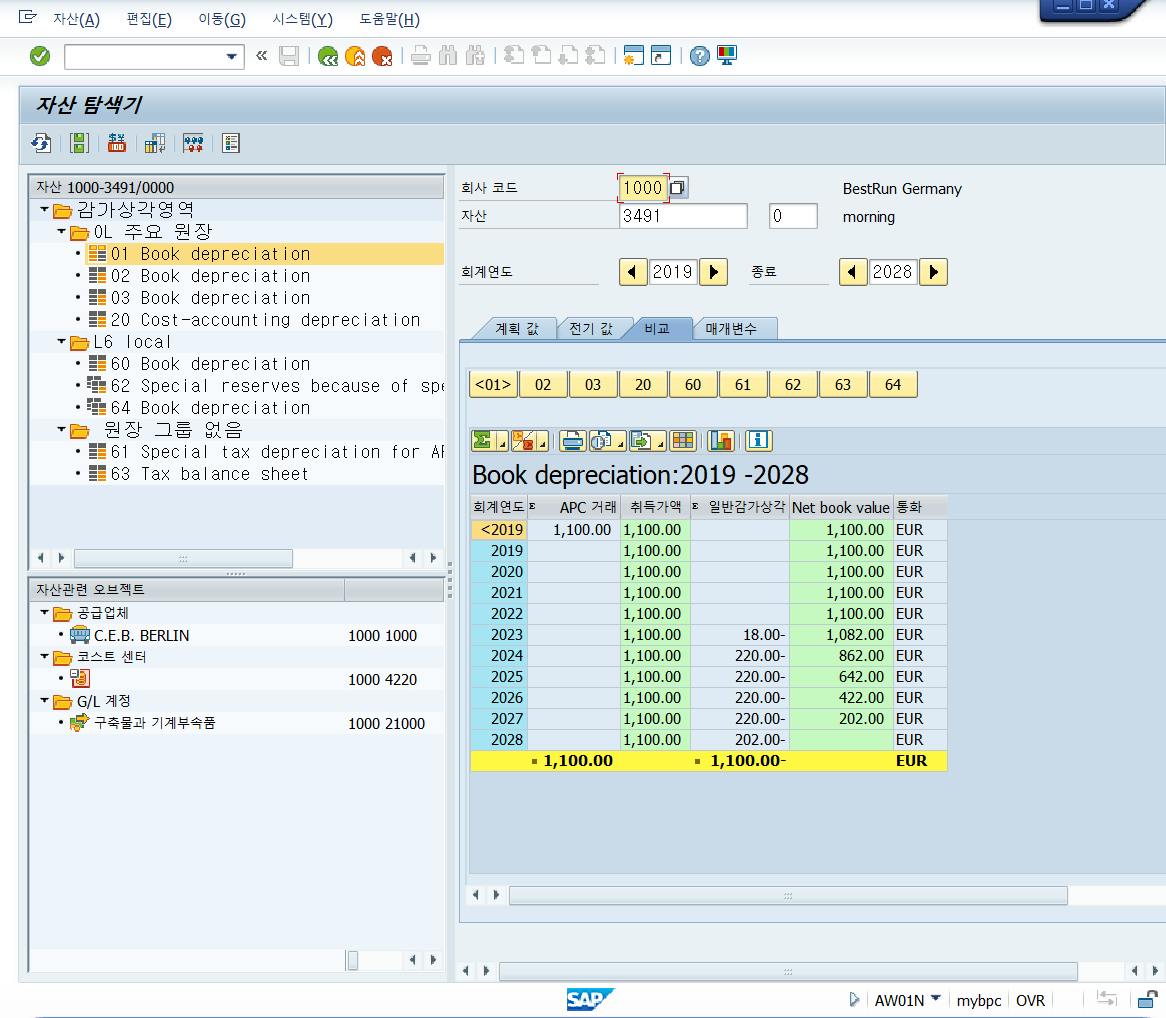This screenshot has width=1166, height=1018.
Task: Open the search help beside company code 1000
Action: tap(677, 187)
